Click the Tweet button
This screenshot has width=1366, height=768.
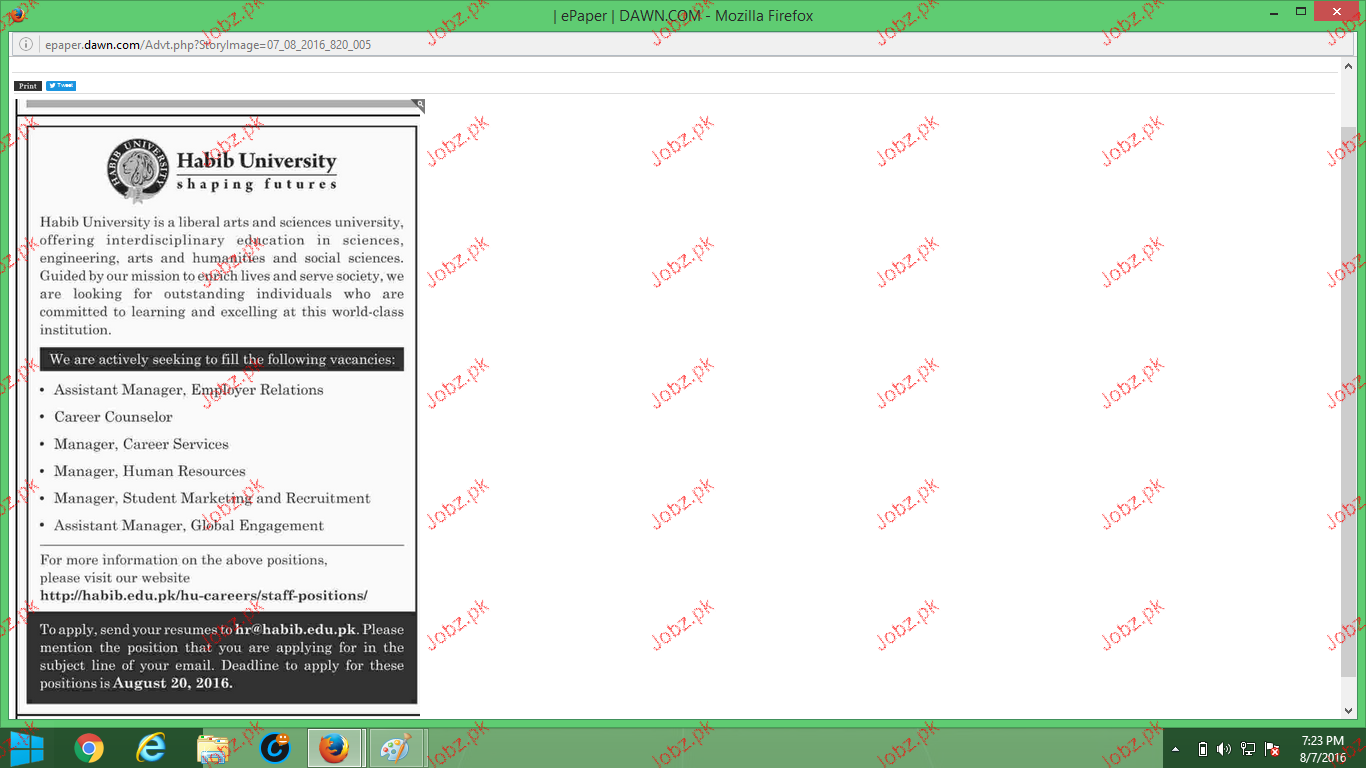61,86
